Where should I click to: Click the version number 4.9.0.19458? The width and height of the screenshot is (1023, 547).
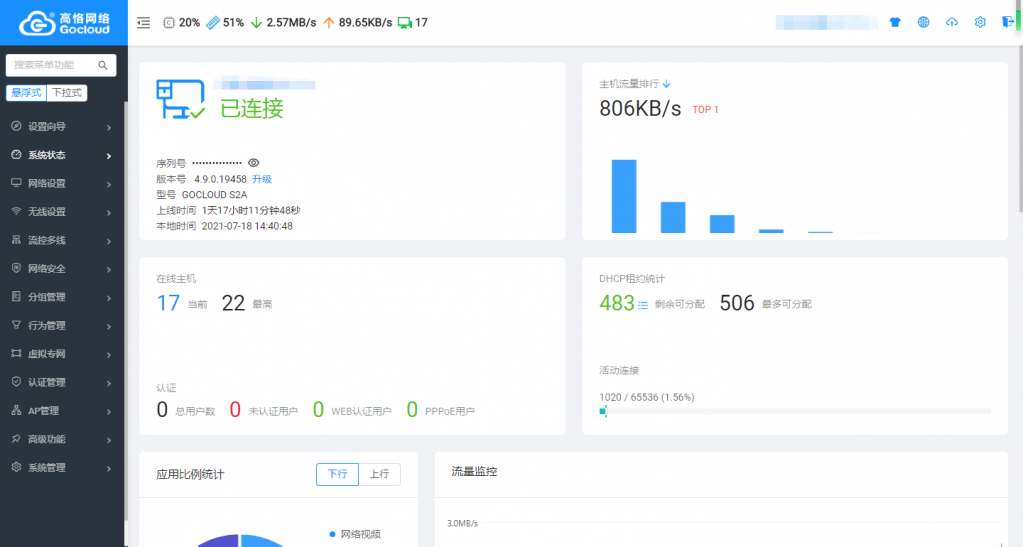point(221,179)
